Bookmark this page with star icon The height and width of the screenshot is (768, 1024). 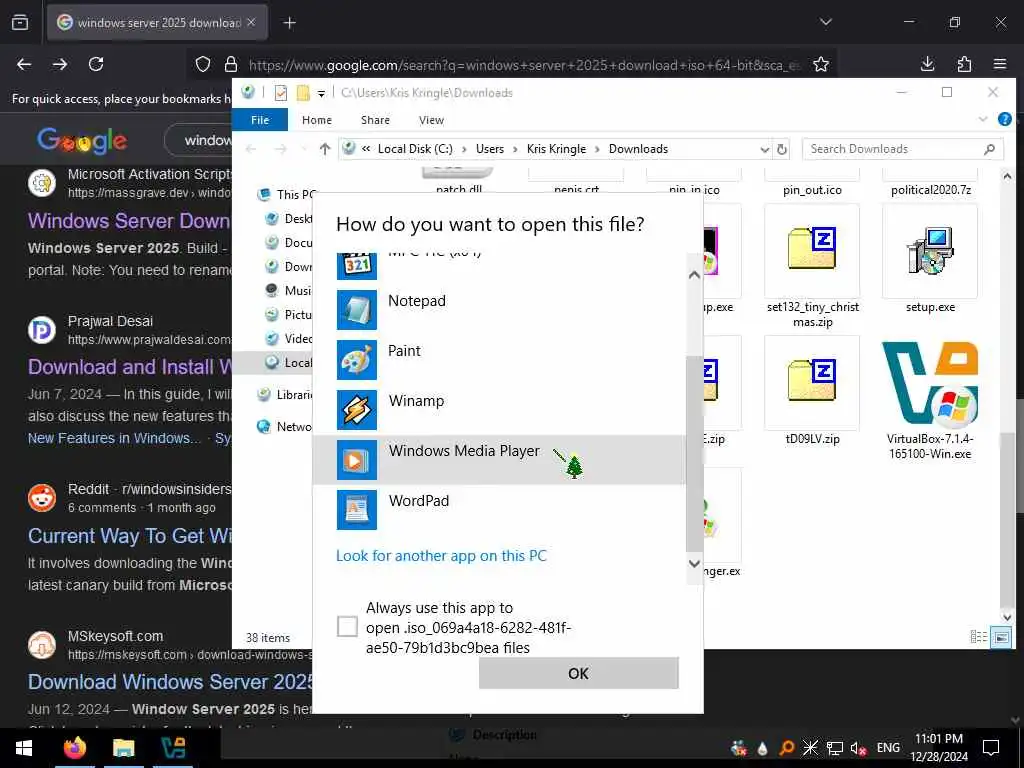[x=821, y=64]
